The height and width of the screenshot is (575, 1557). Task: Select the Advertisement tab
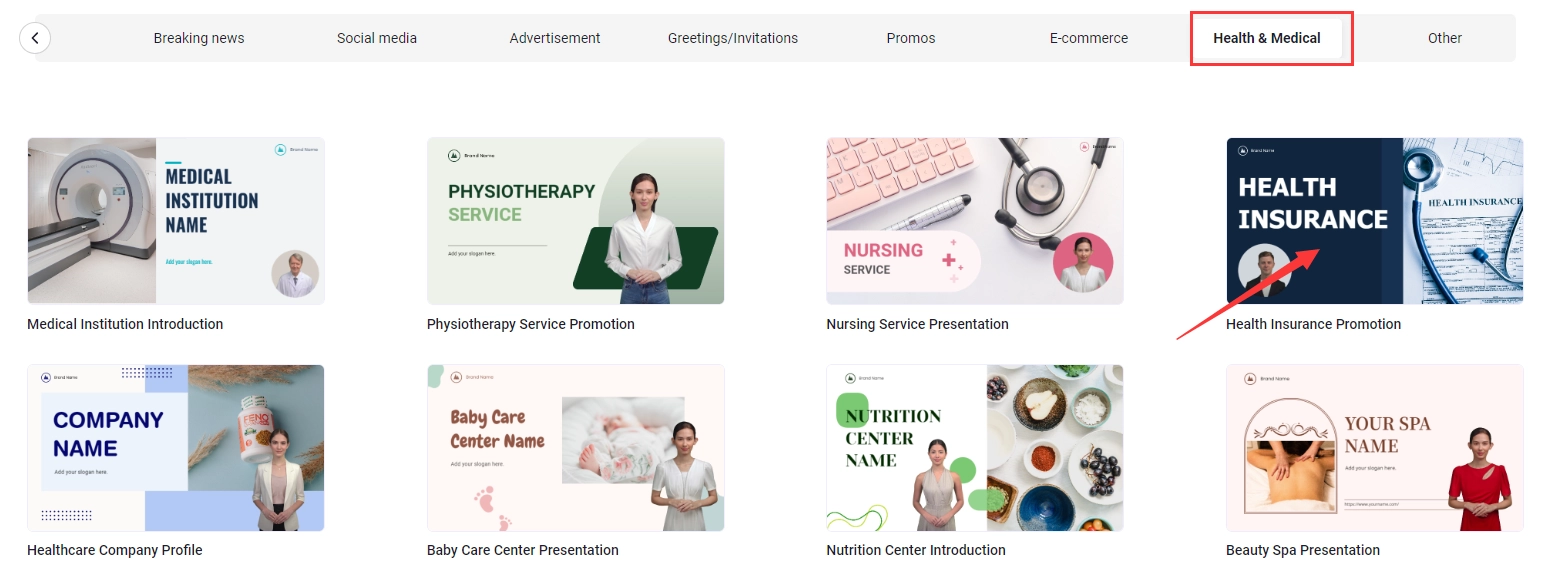(555, 38)
